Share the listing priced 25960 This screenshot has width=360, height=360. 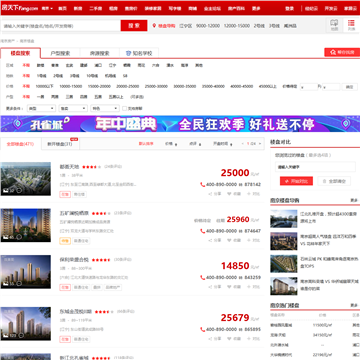215,240
